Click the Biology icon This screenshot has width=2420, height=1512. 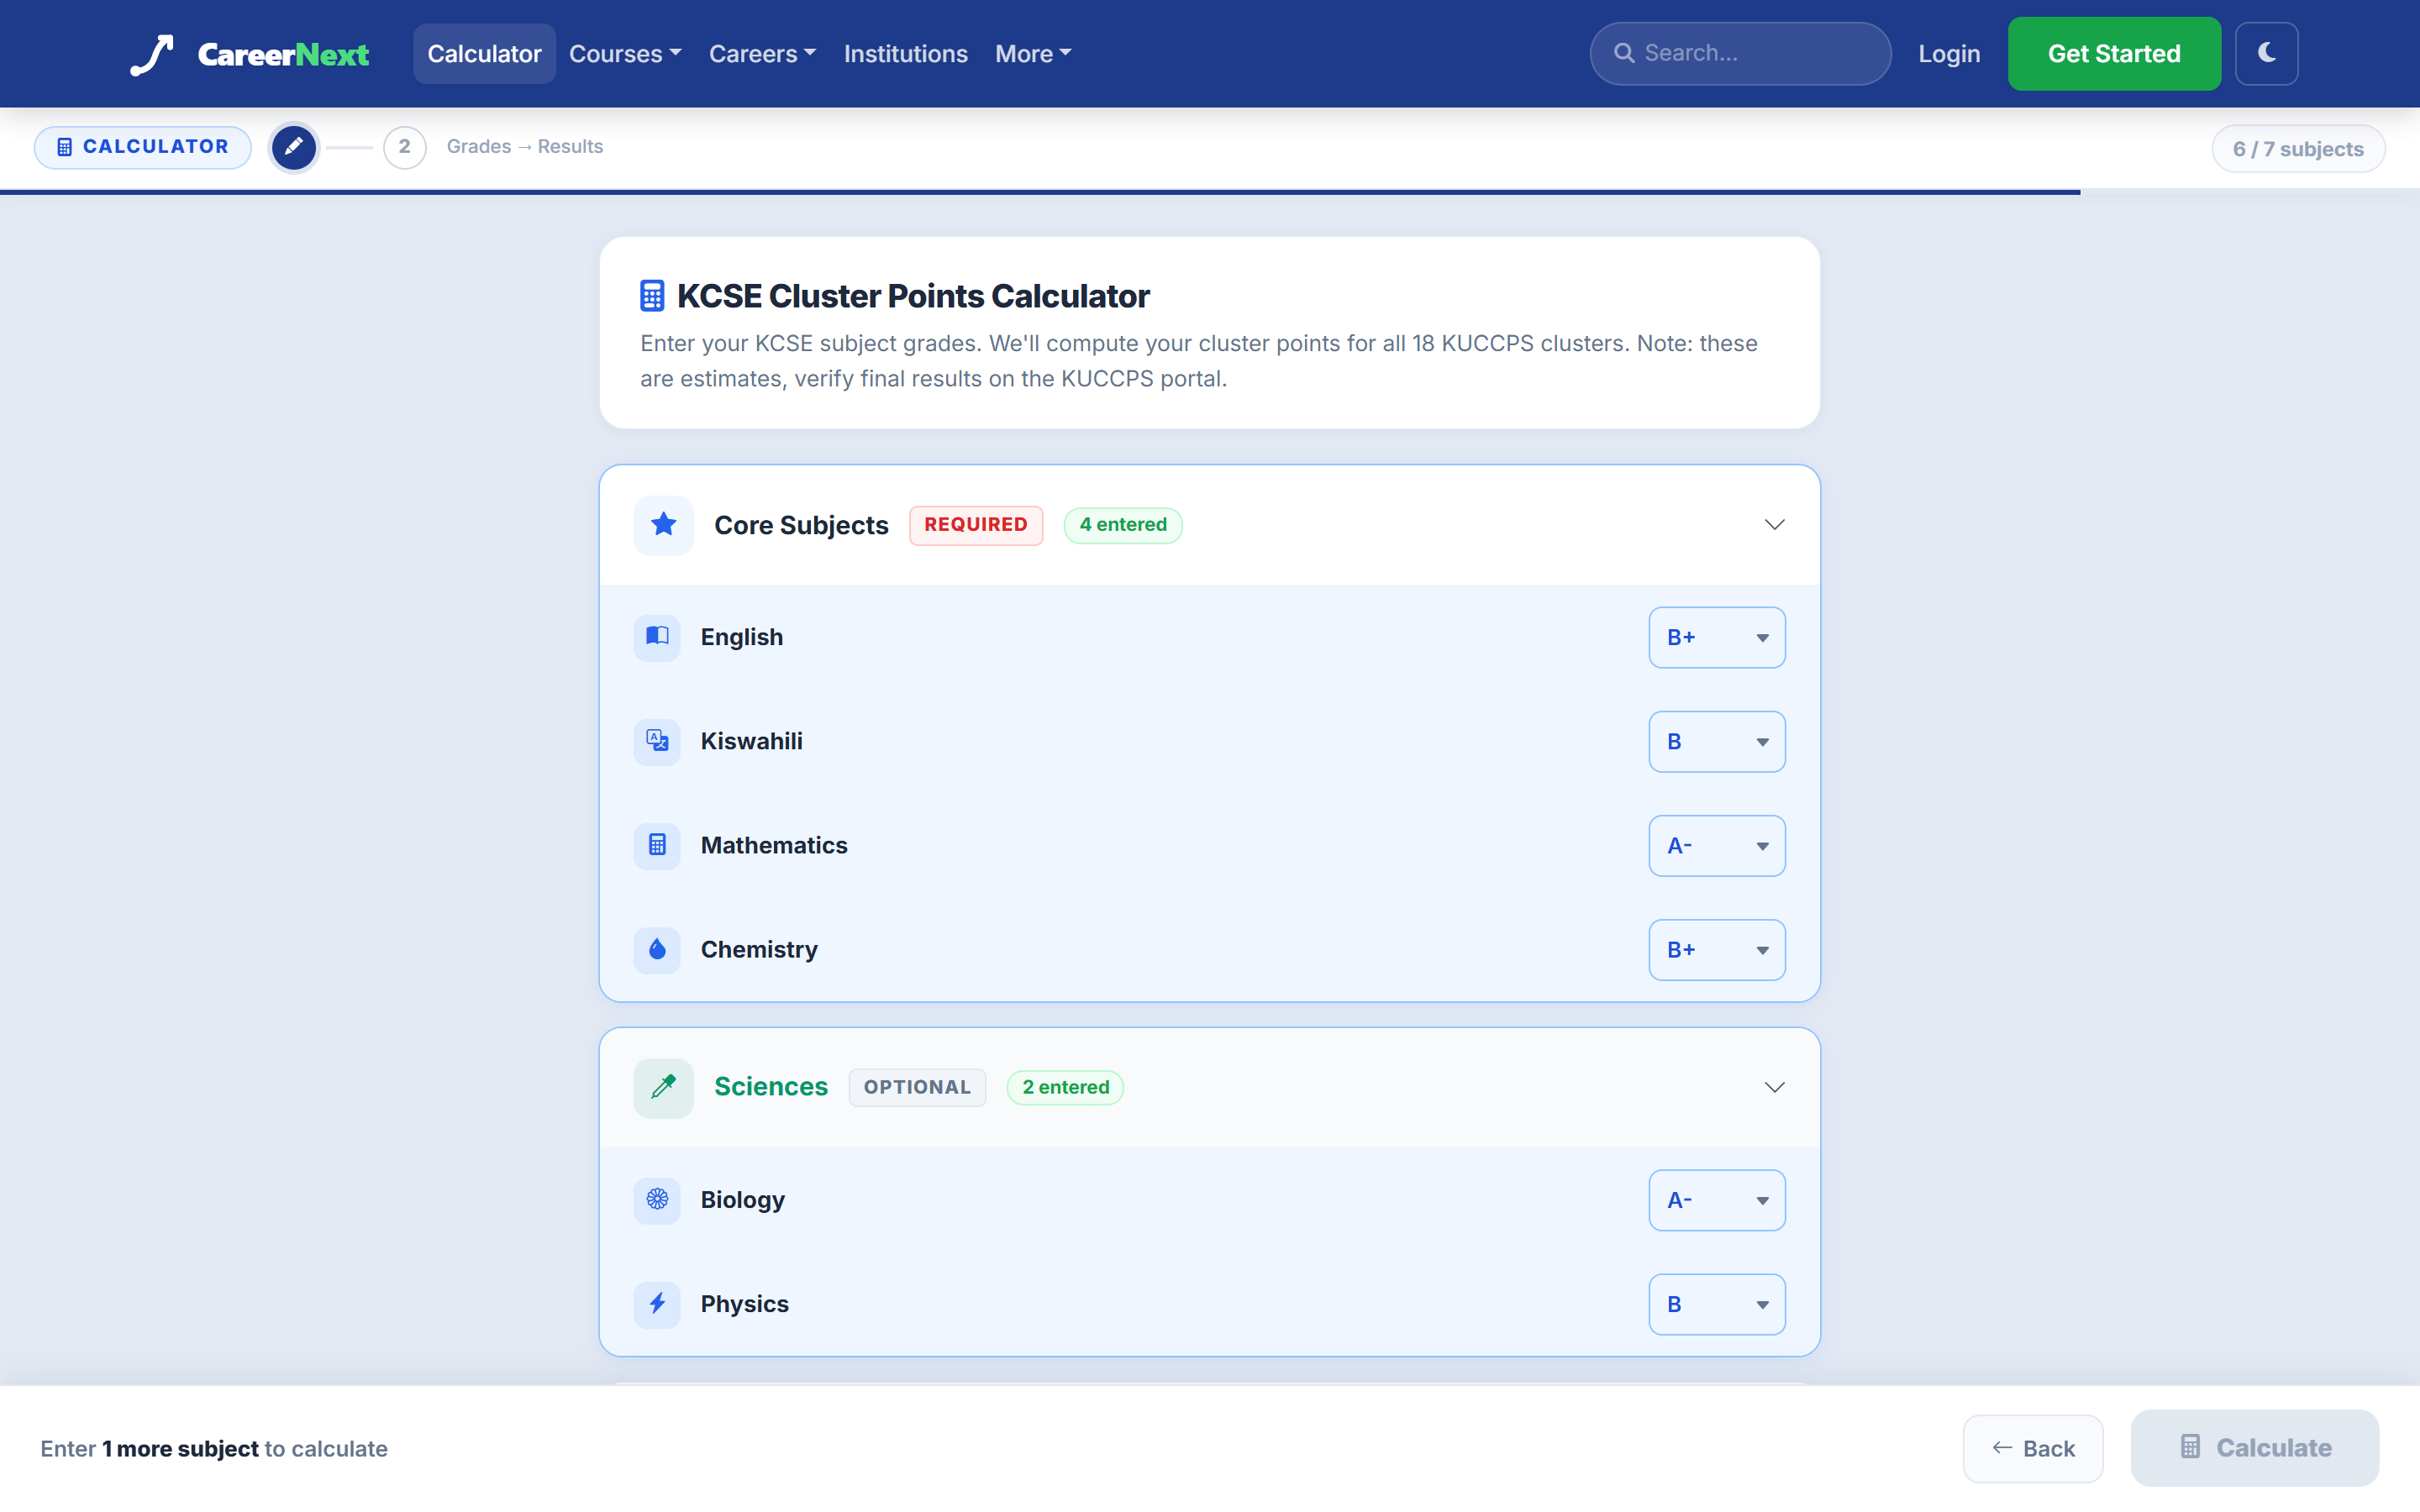pyautogui.click(x=657, y=1200)
